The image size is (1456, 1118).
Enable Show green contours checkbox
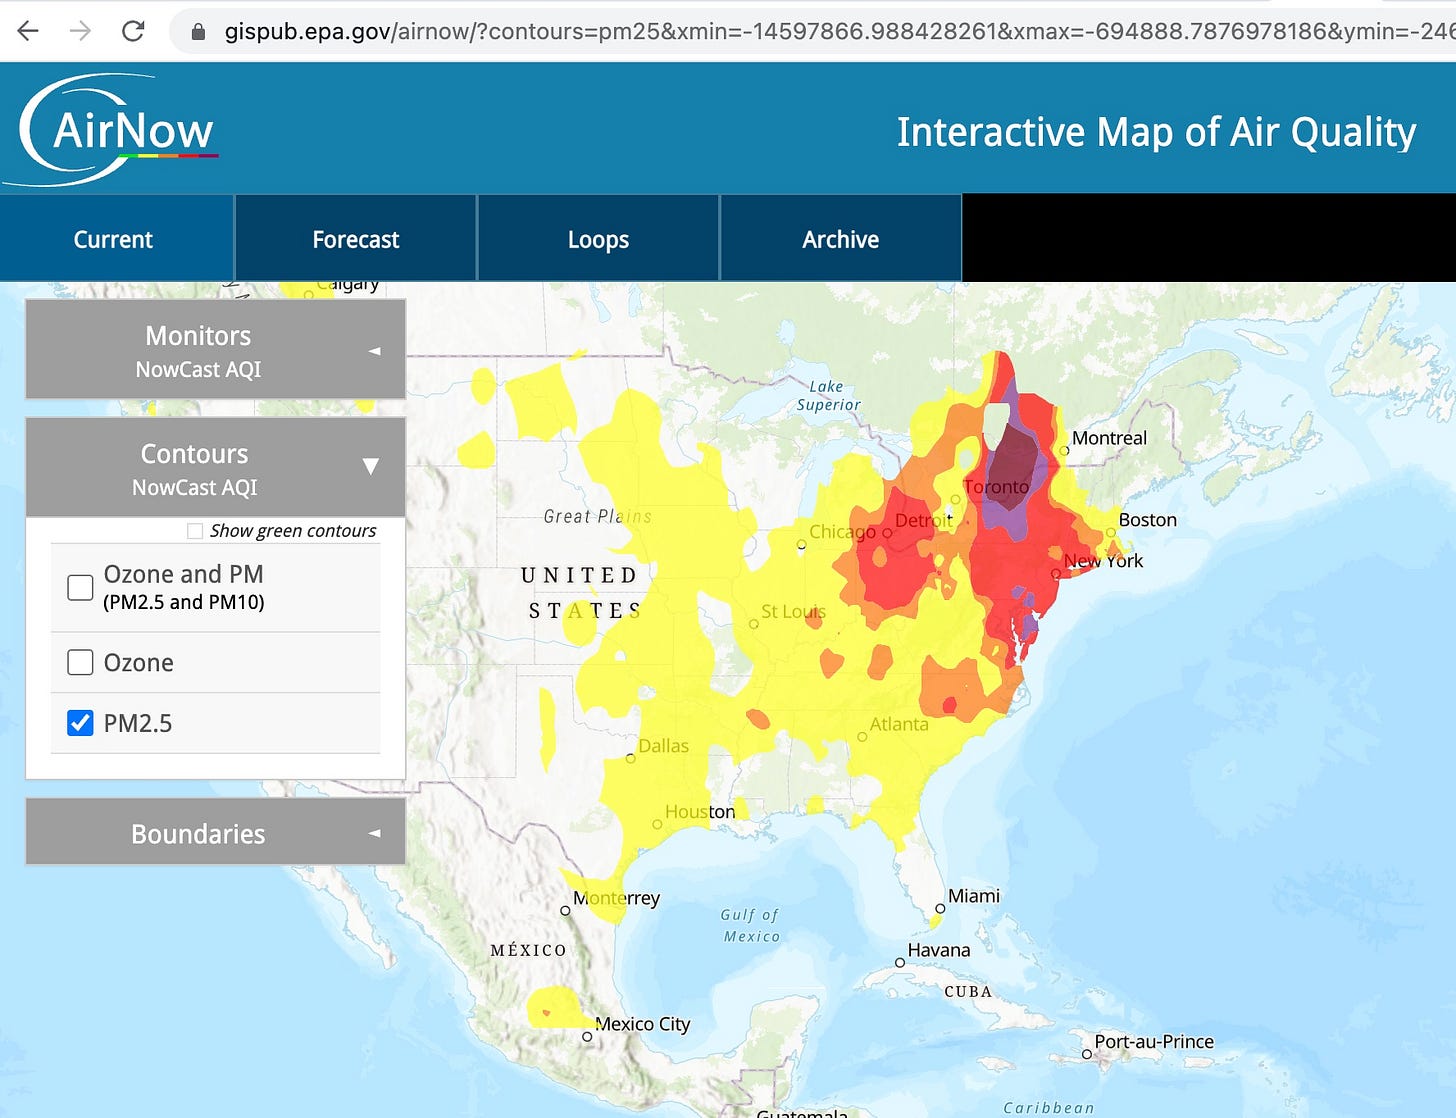point(195,531)
